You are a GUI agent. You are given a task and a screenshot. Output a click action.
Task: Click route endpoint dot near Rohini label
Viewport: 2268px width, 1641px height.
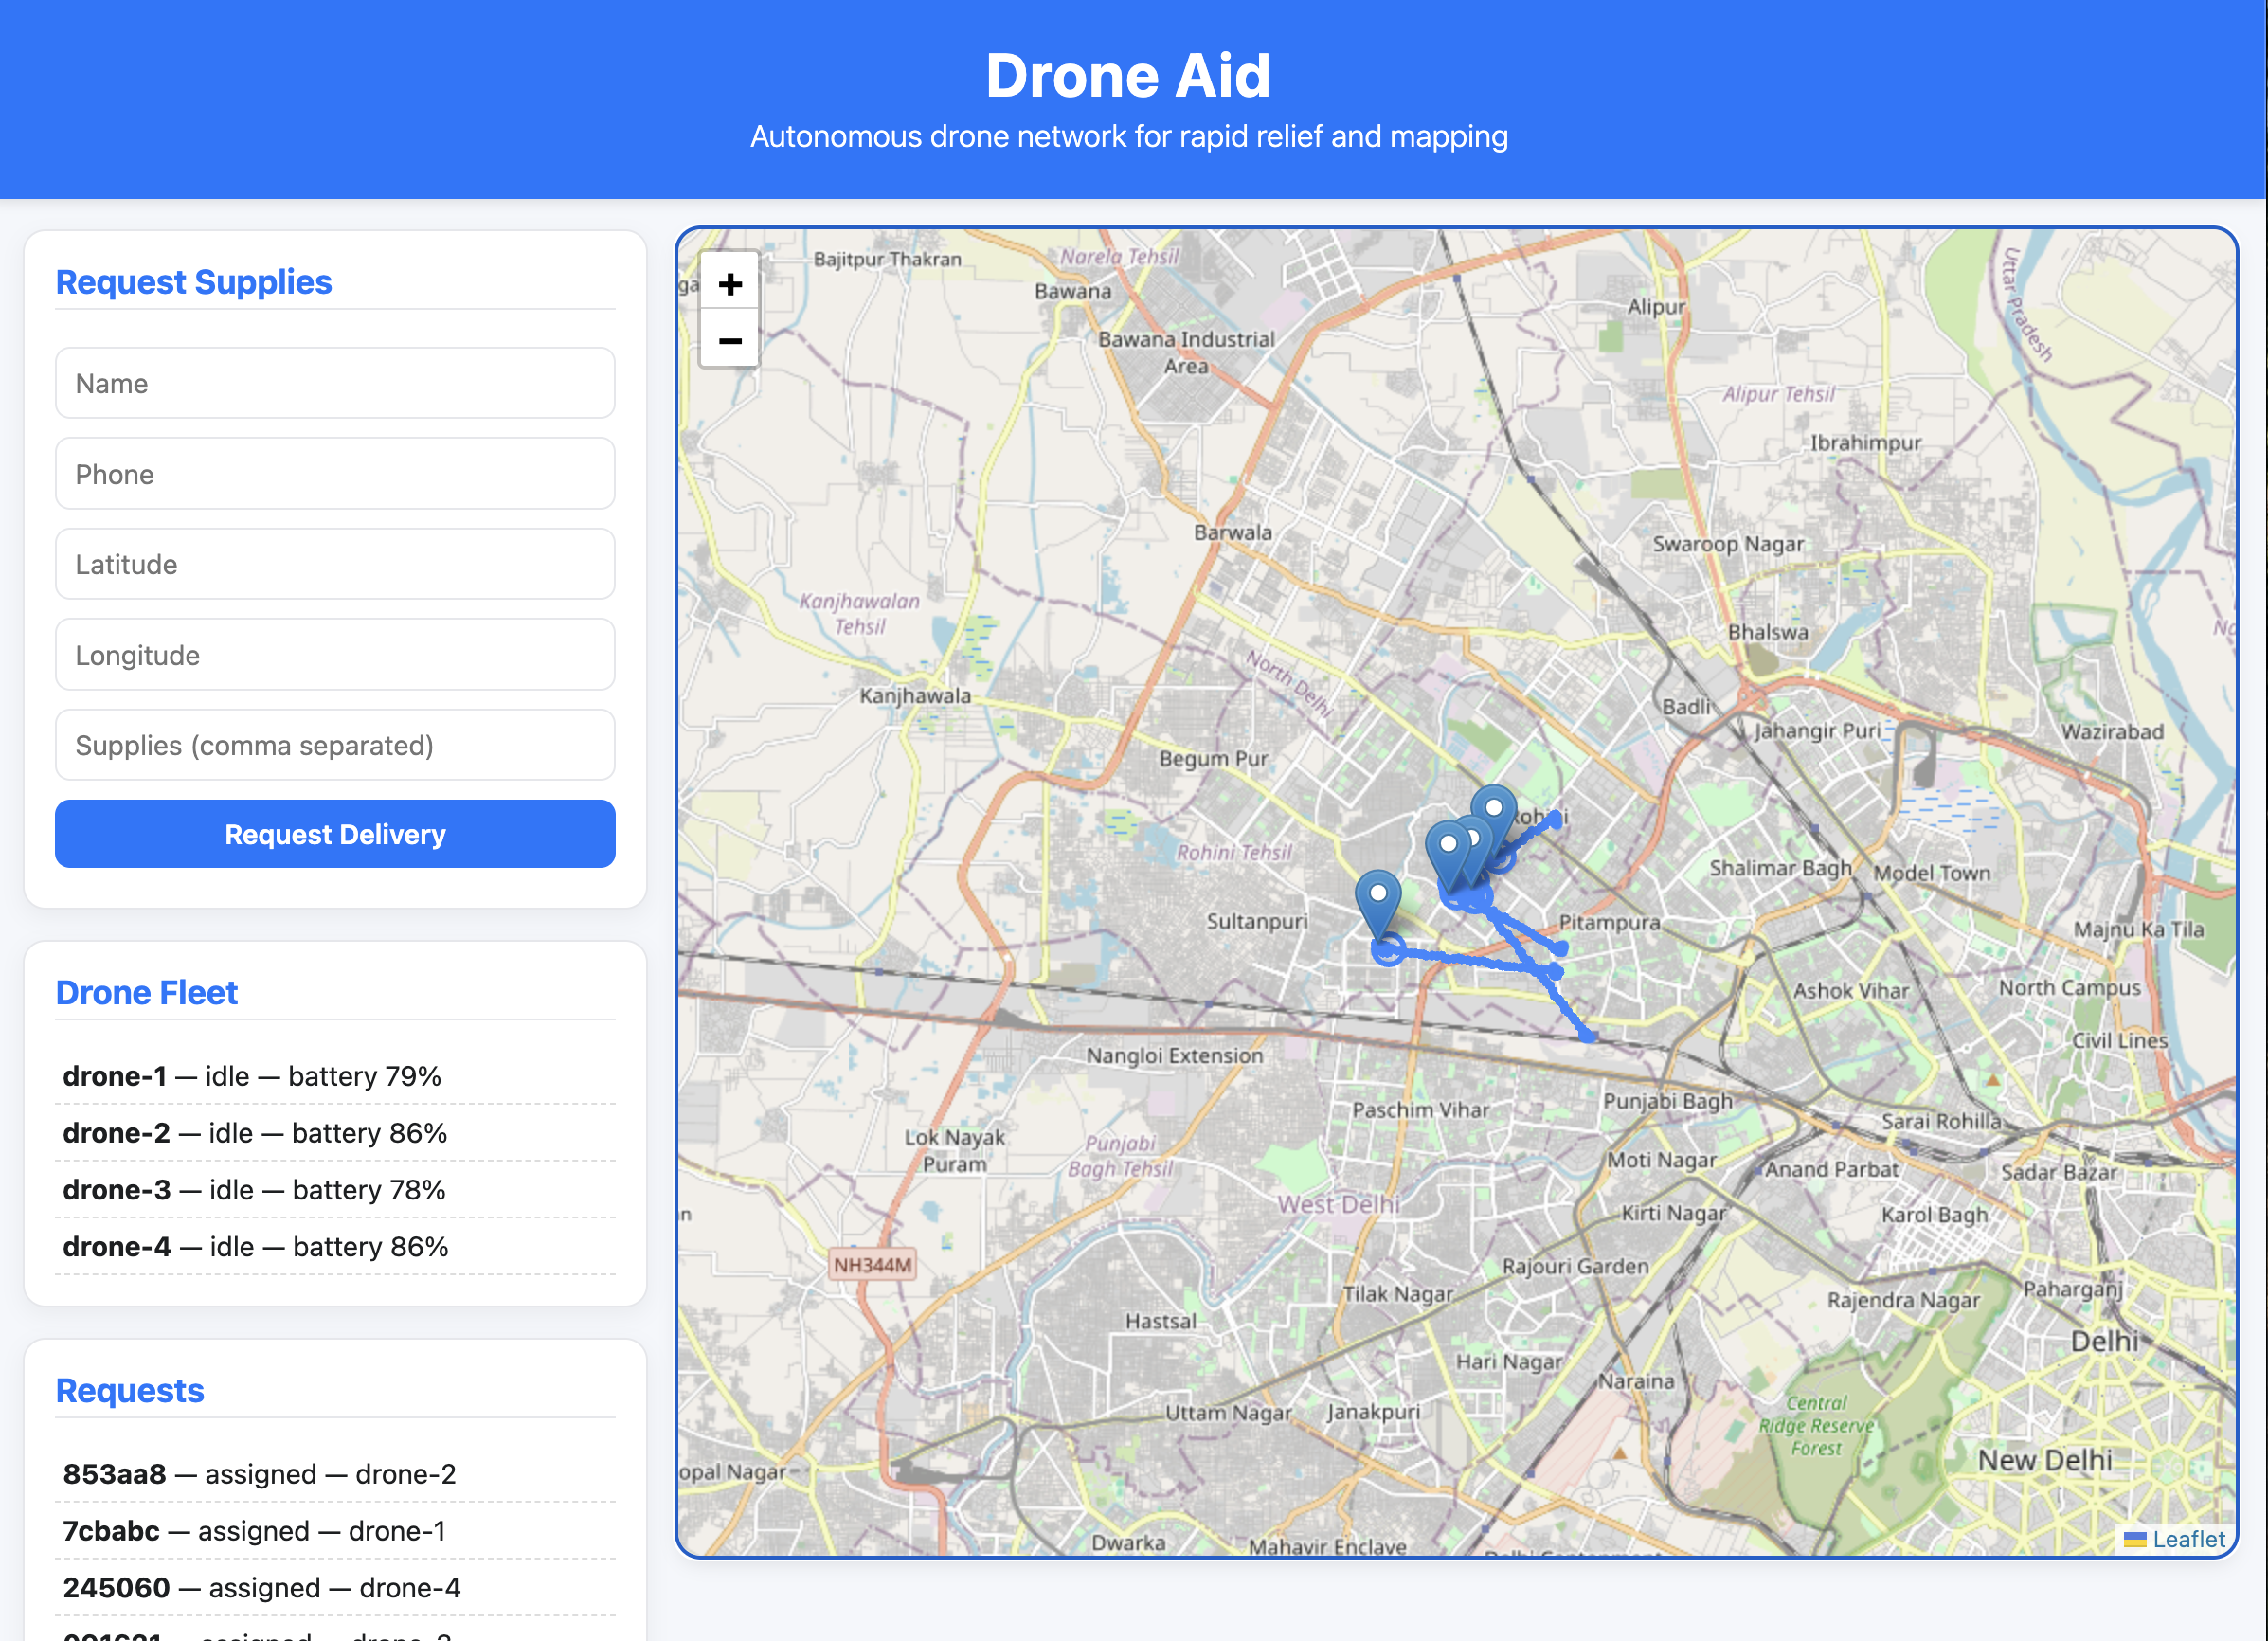[x=1555, y=820]
